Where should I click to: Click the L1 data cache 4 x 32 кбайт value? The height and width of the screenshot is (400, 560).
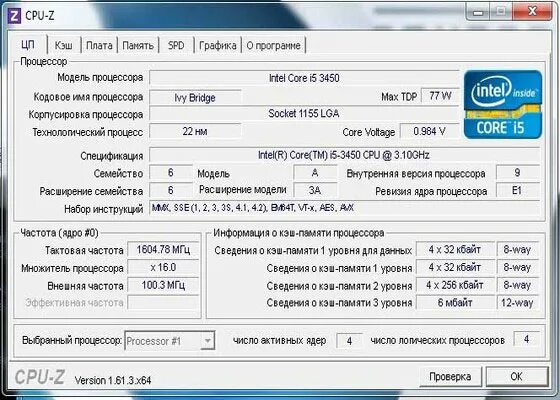455,249
